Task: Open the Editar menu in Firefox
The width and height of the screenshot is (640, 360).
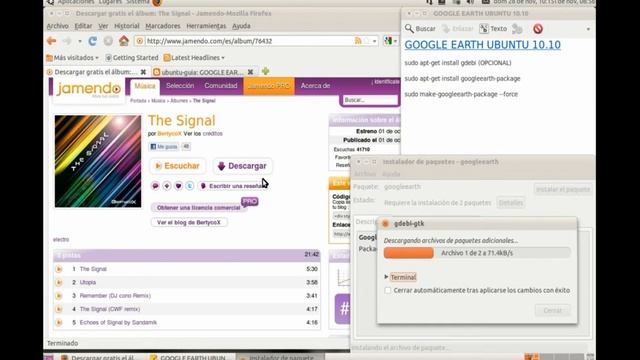Action: click(x=83, y=26)
